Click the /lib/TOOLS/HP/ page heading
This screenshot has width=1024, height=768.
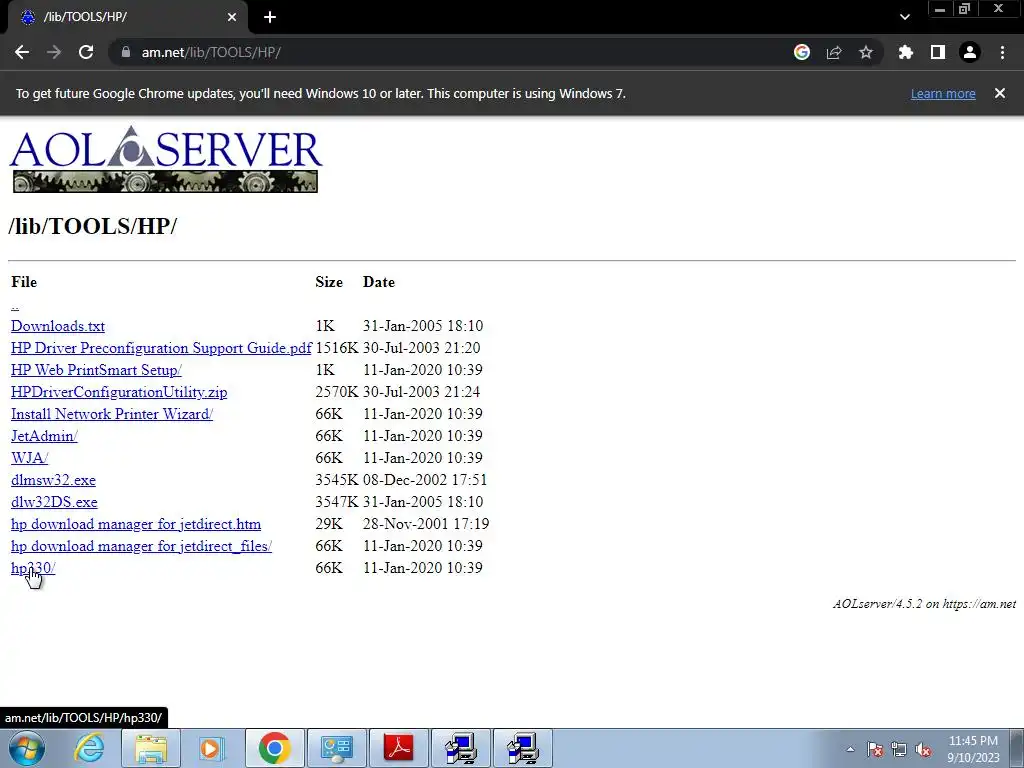(93, 226)
